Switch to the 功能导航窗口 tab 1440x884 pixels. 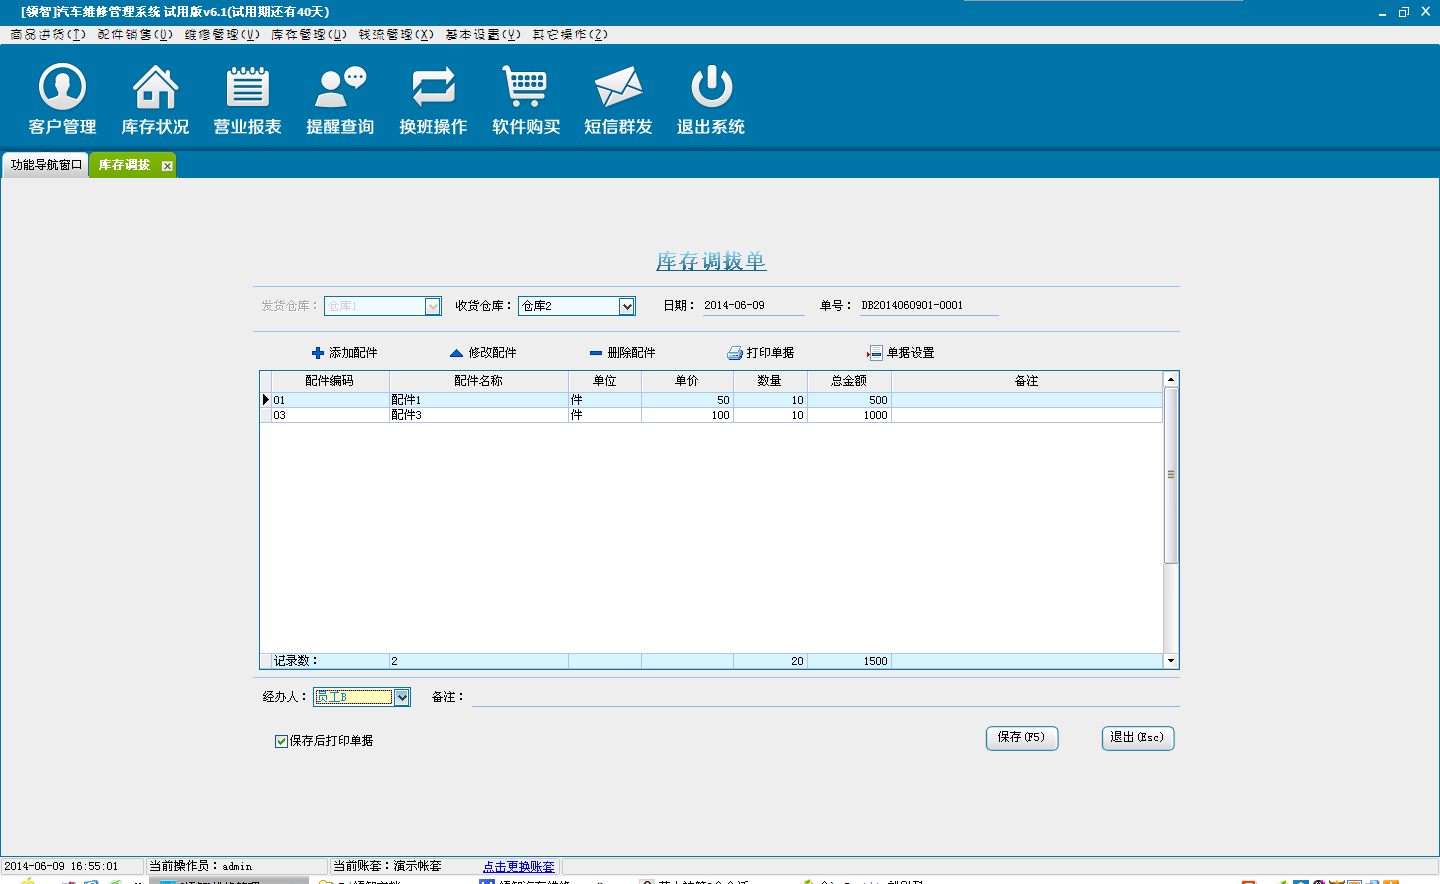[46, 165]
